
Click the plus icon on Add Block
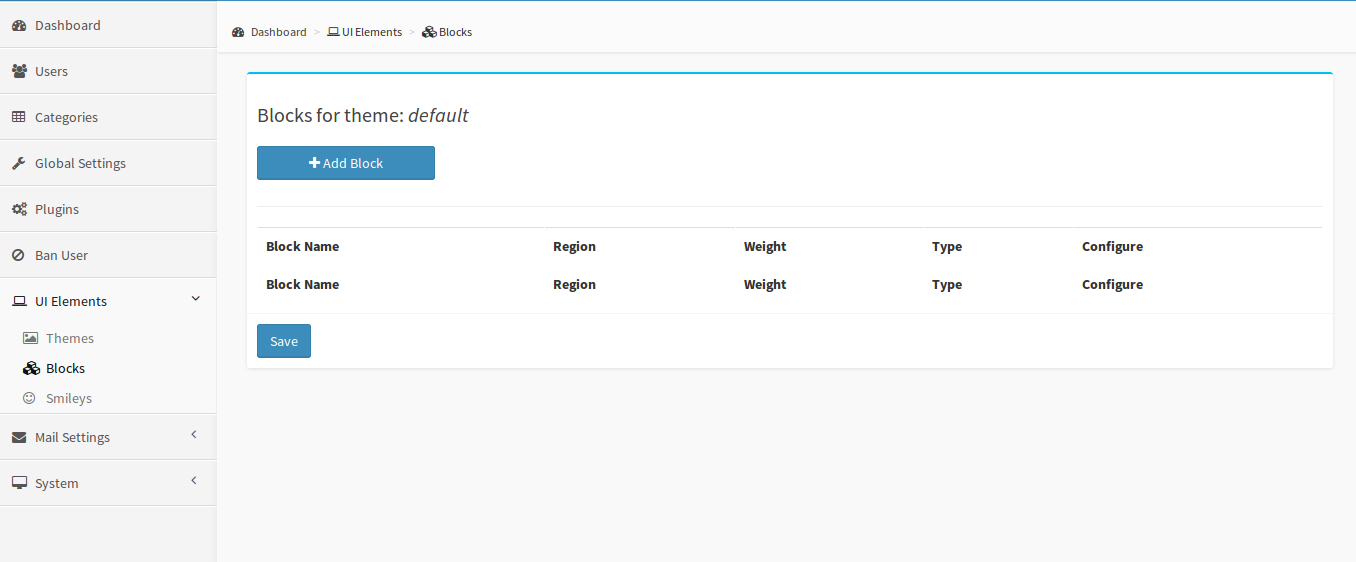pyautogui.click(x=314, y=163)
